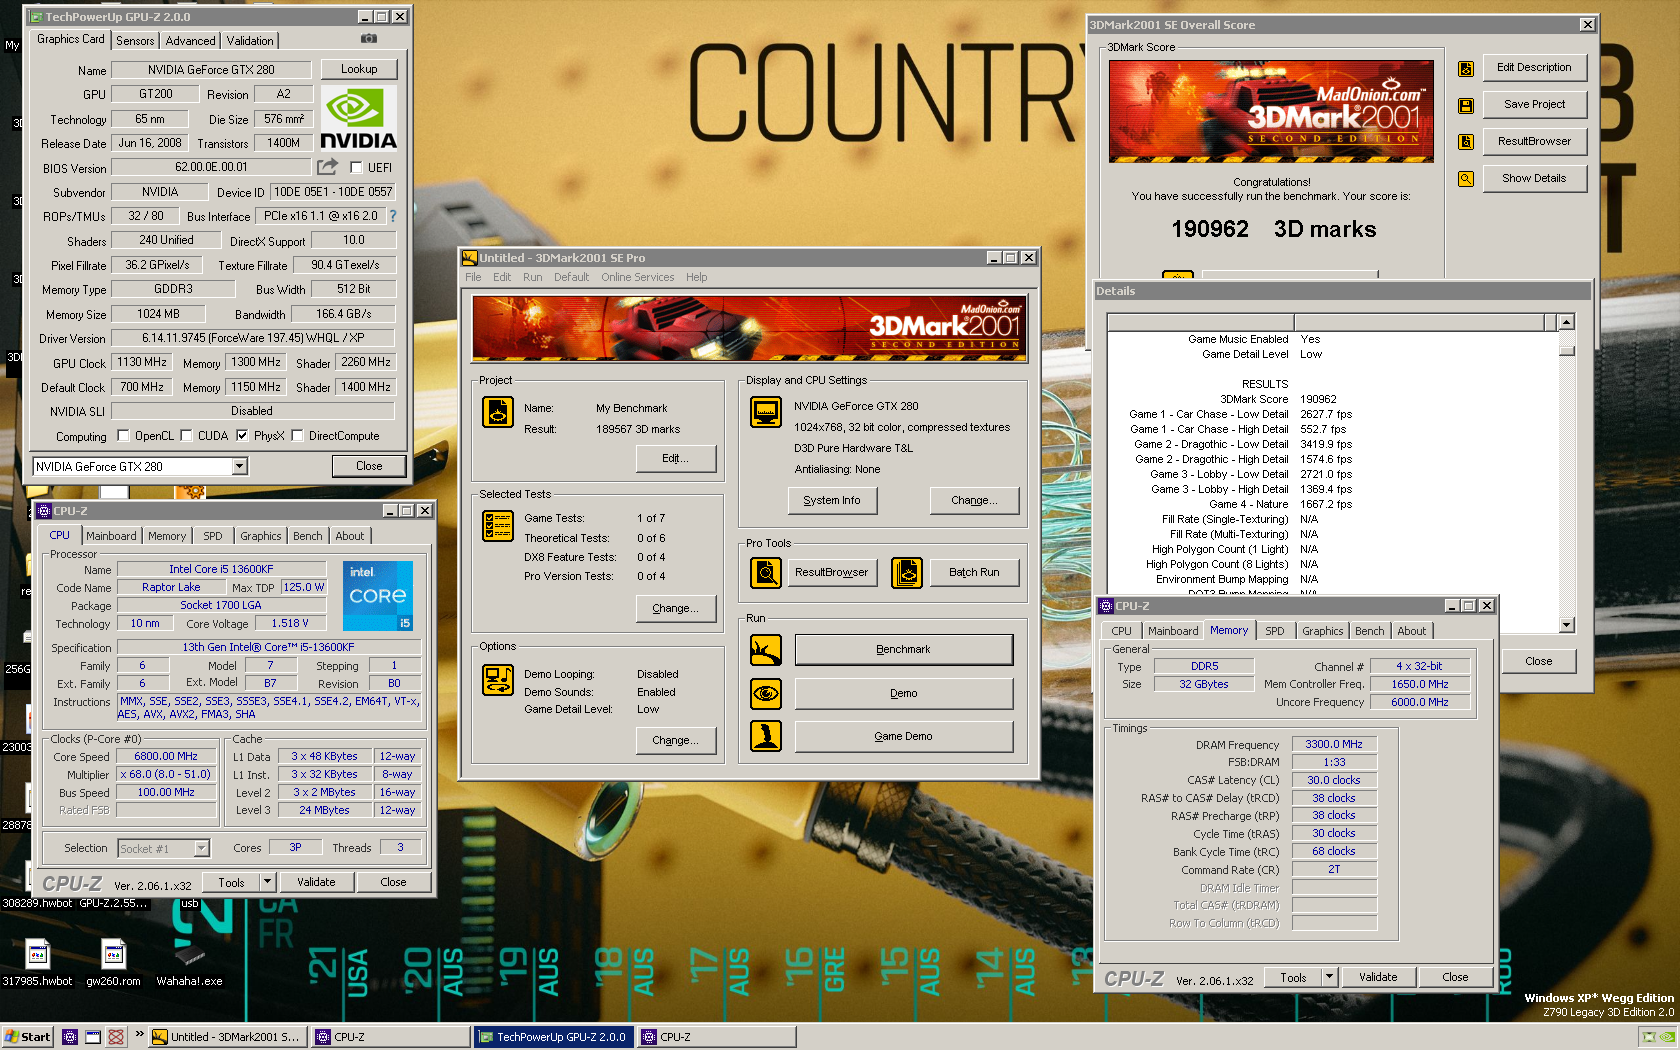The image size is (1680, 1050).
Task: Click the icon beside Edit Description
Action: [1466, 69]
